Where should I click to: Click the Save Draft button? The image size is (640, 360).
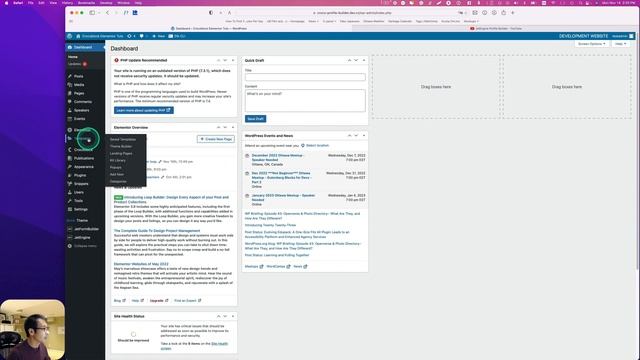tap(256, 119)
